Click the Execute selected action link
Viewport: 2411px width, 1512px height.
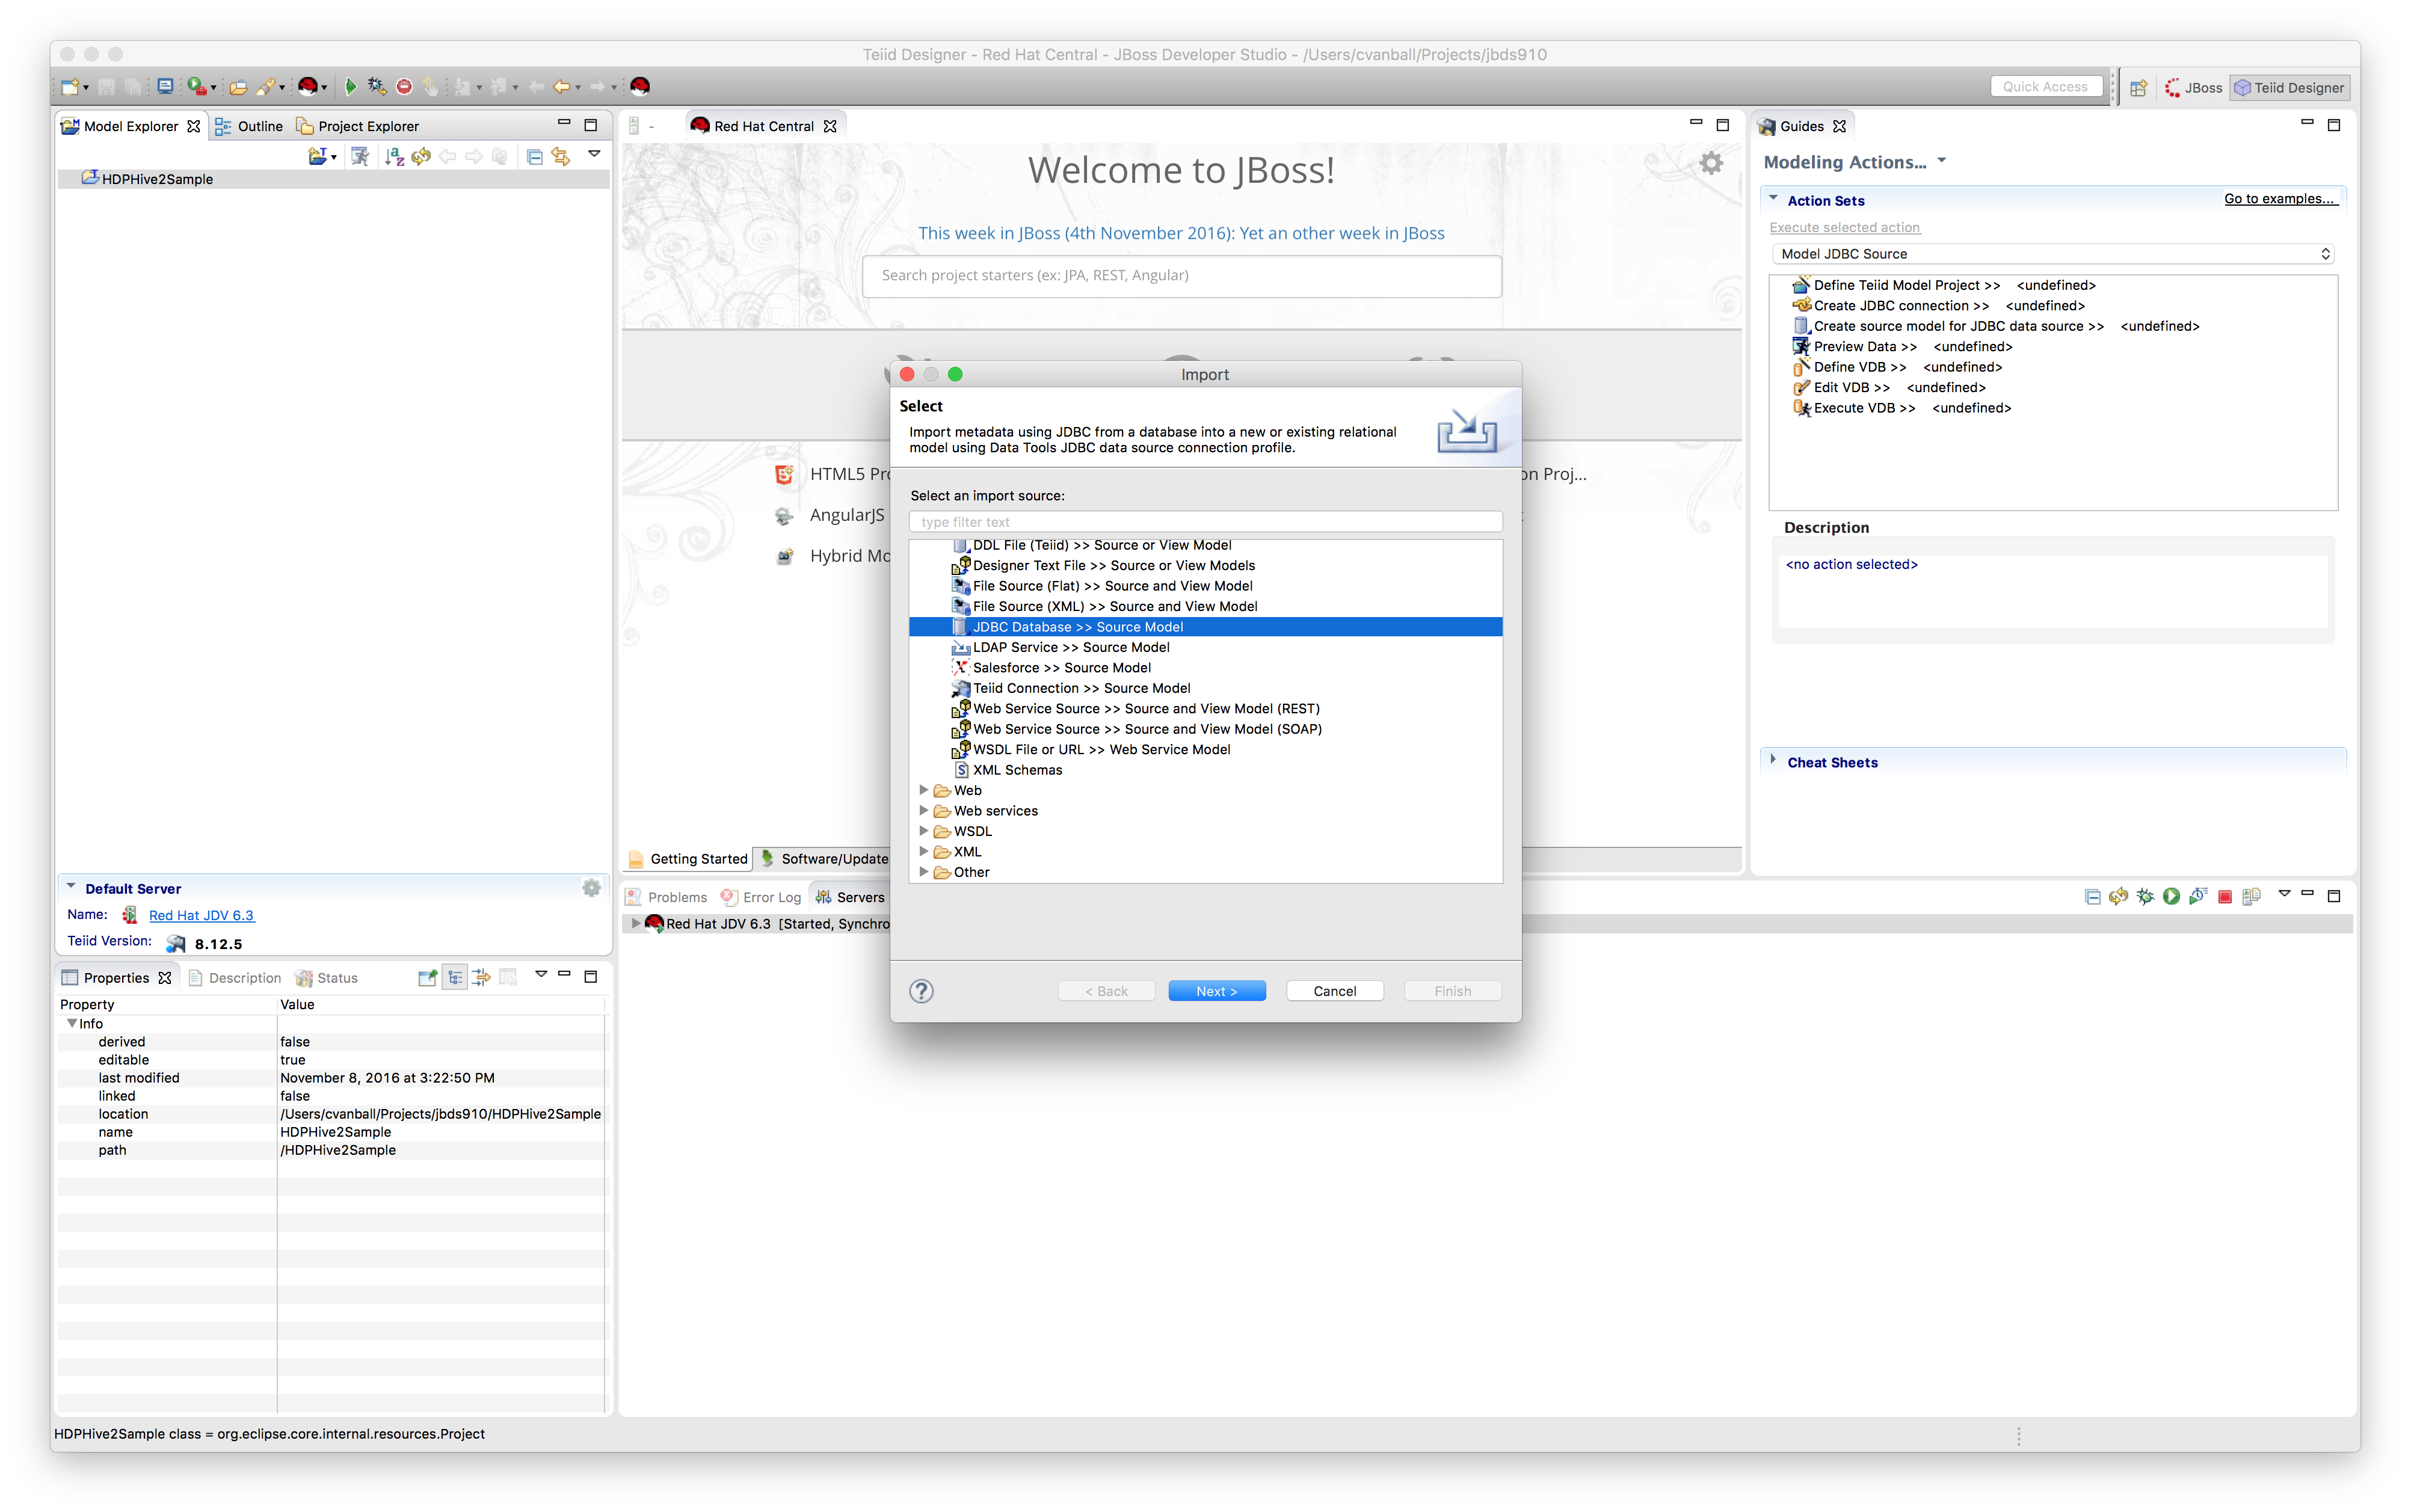point(1845,228)
